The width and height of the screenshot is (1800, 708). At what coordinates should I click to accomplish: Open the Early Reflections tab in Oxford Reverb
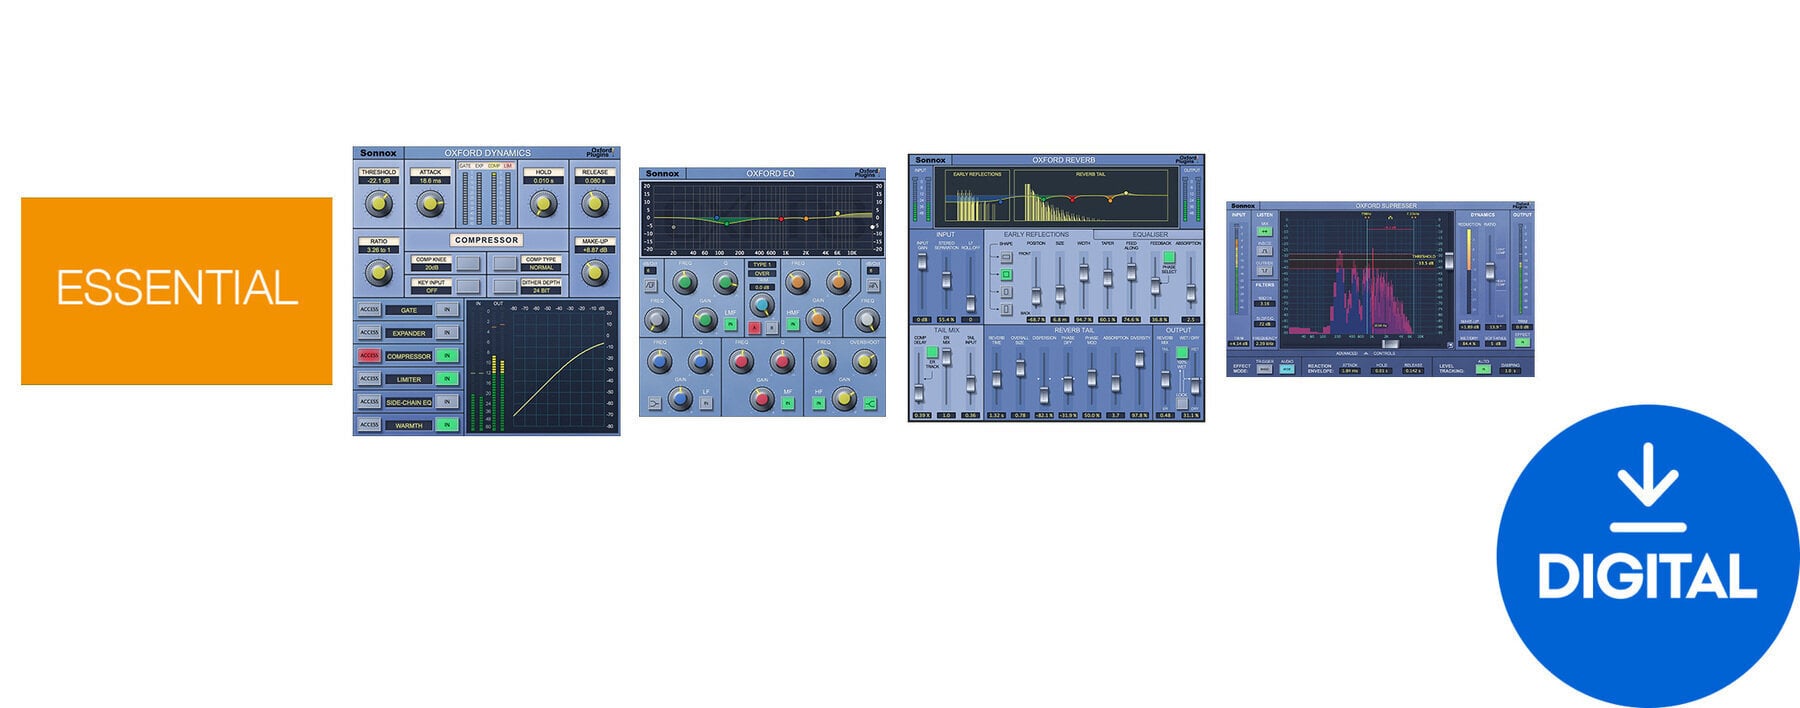pos(1036,235)
